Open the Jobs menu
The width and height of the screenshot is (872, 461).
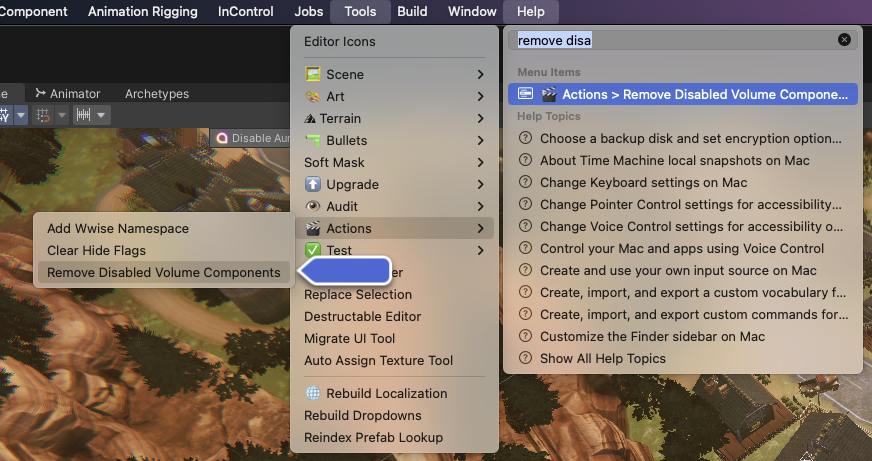tap(309, 12)
